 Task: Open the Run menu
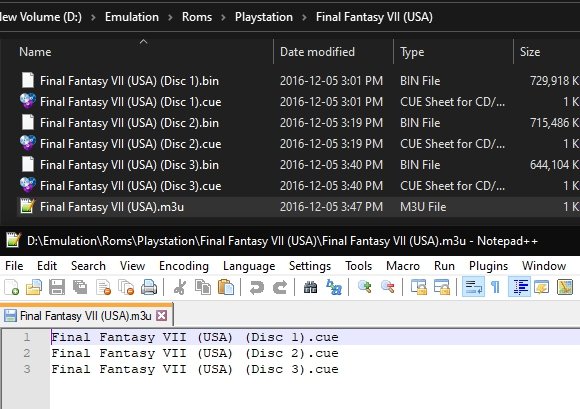444,266
